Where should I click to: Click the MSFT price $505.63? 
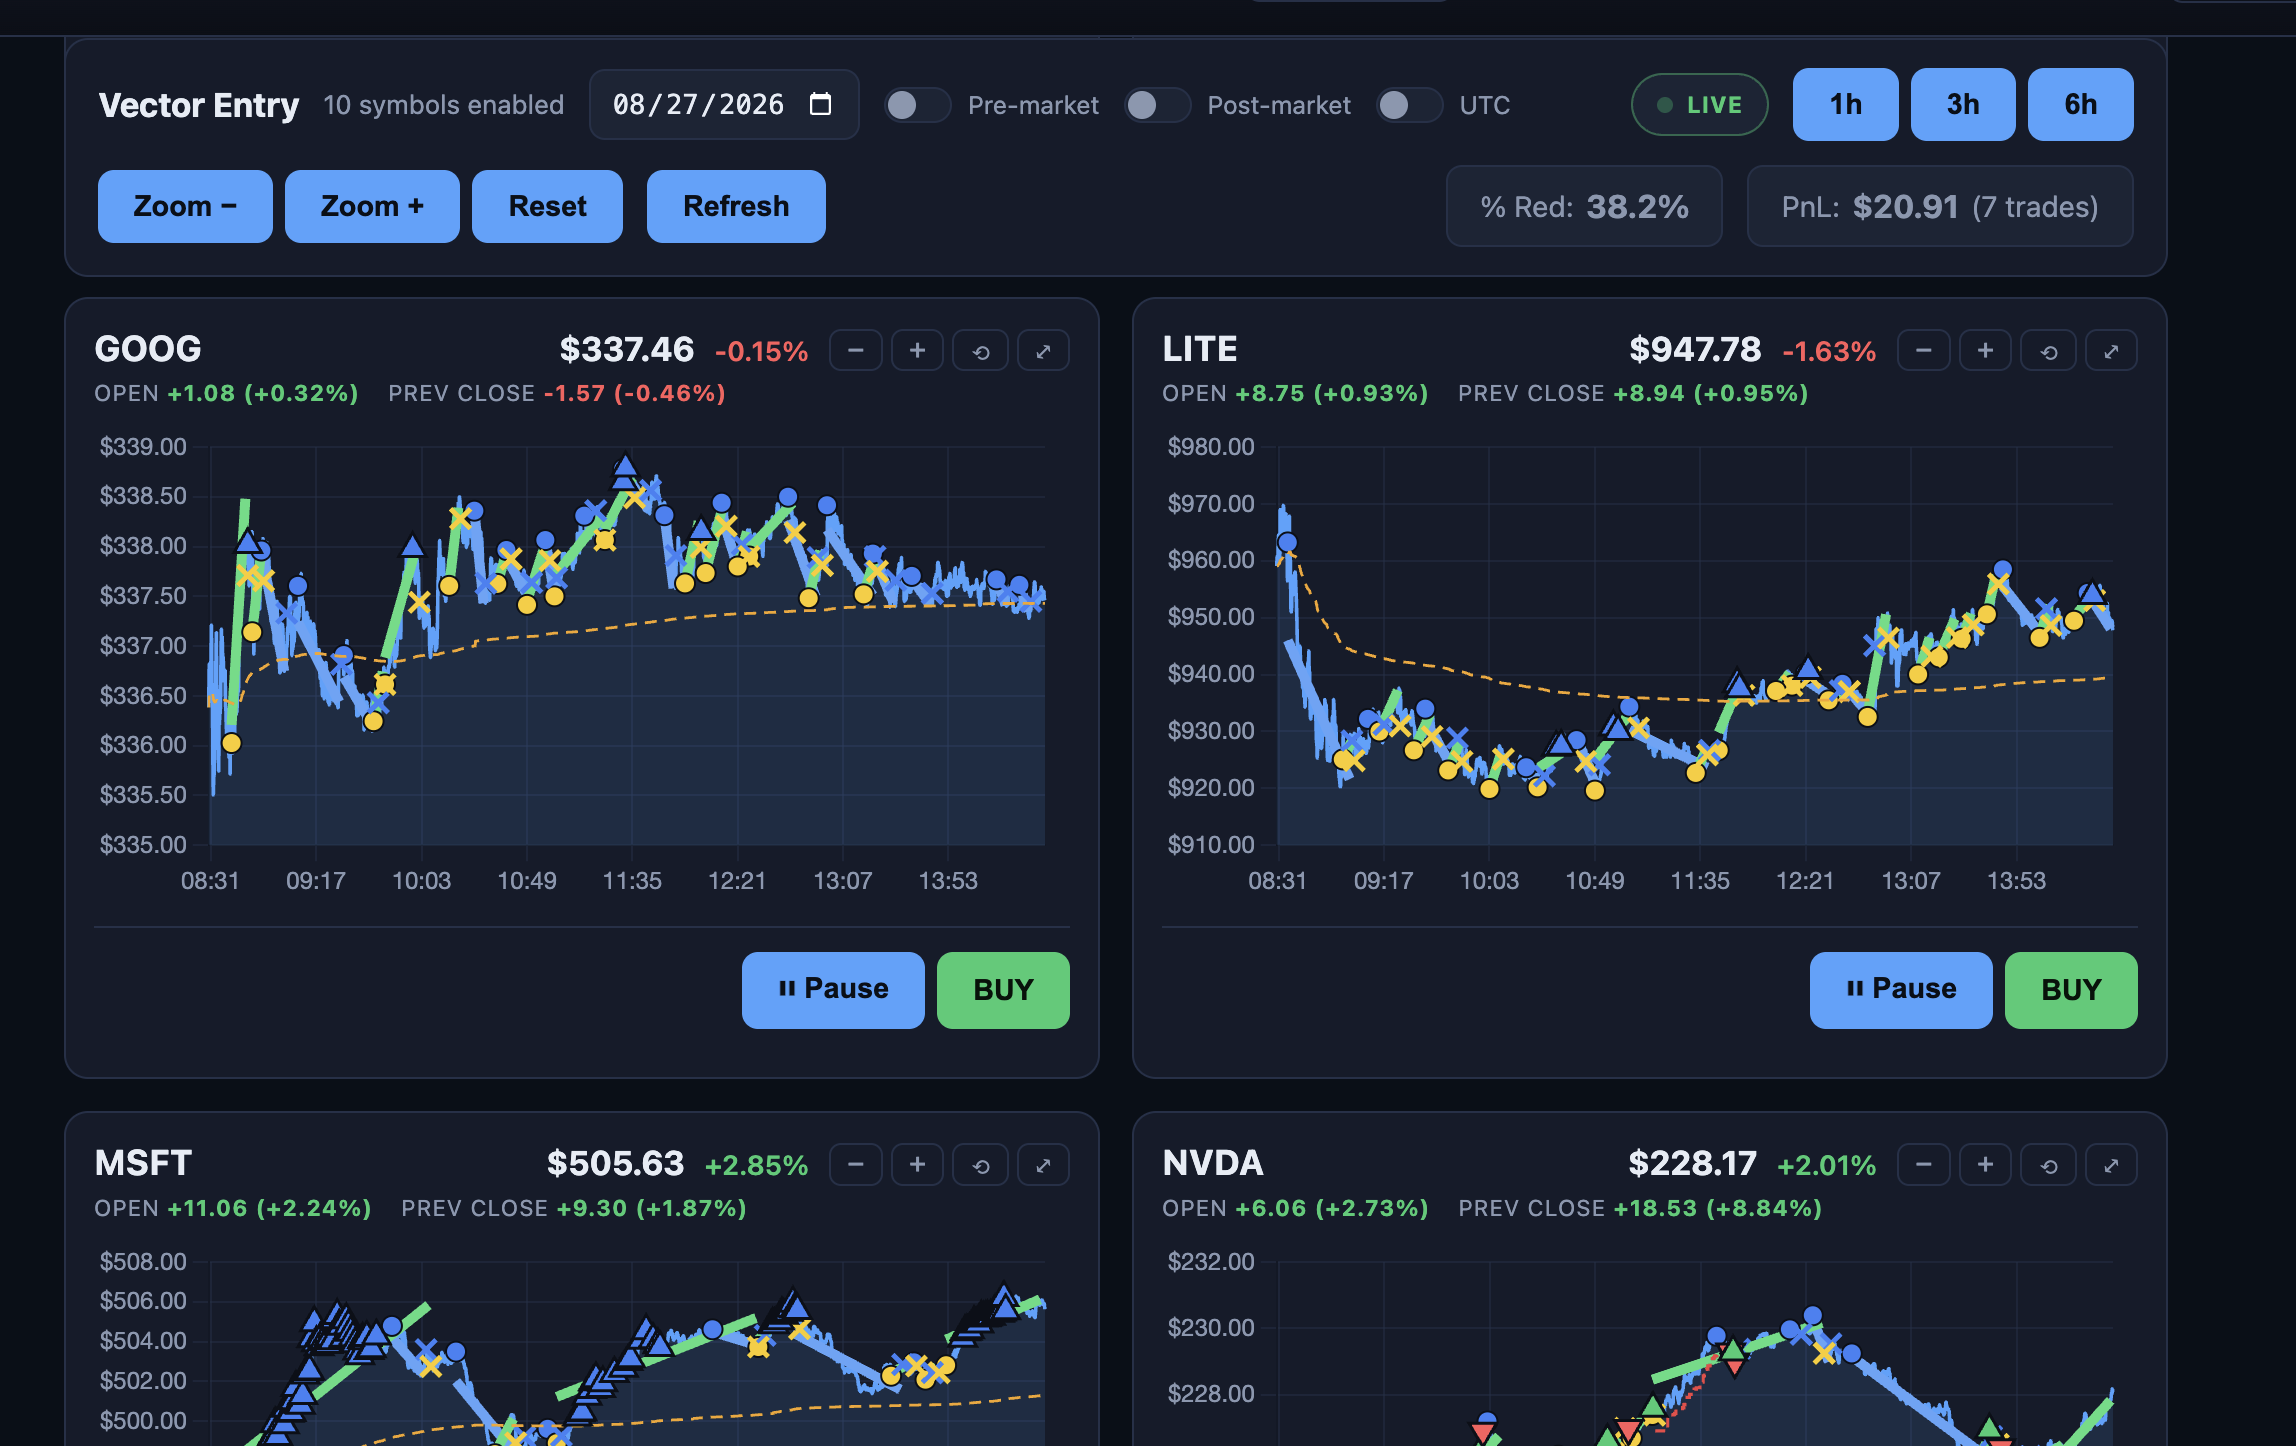click(x=615, y=1164)
